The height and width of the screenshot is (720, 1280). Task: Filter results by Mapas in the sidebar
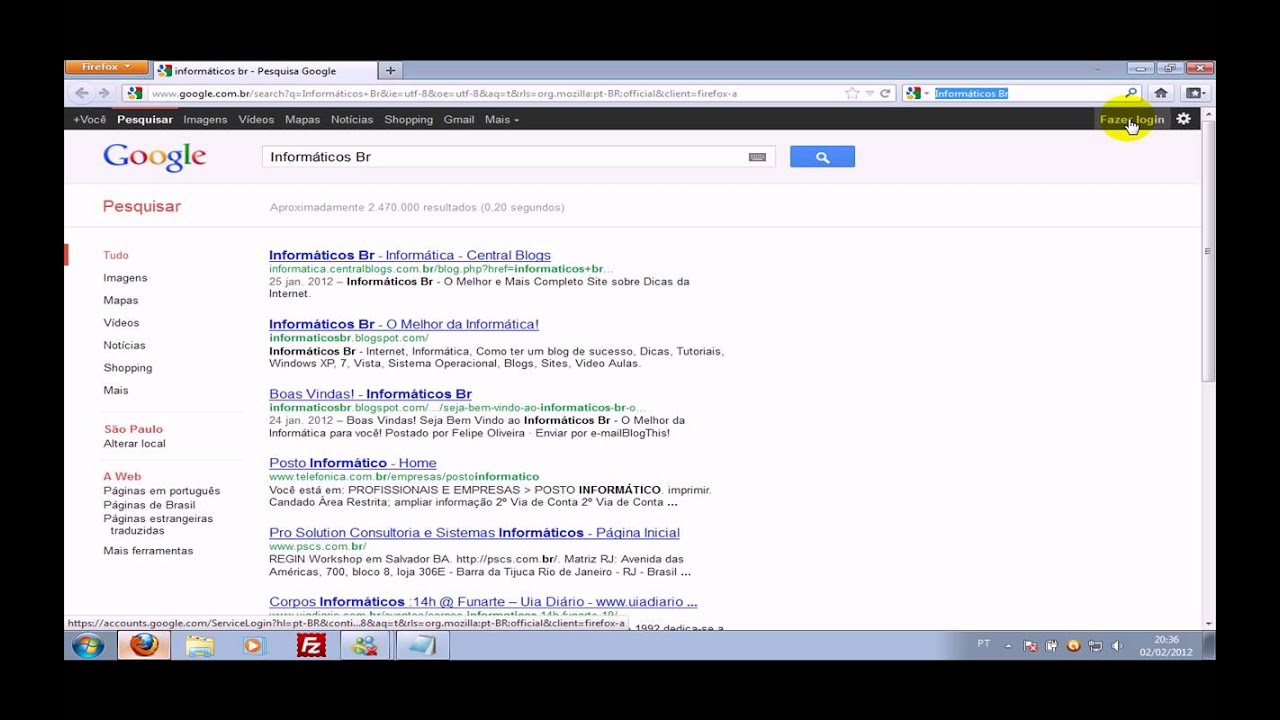coord(121,300)
